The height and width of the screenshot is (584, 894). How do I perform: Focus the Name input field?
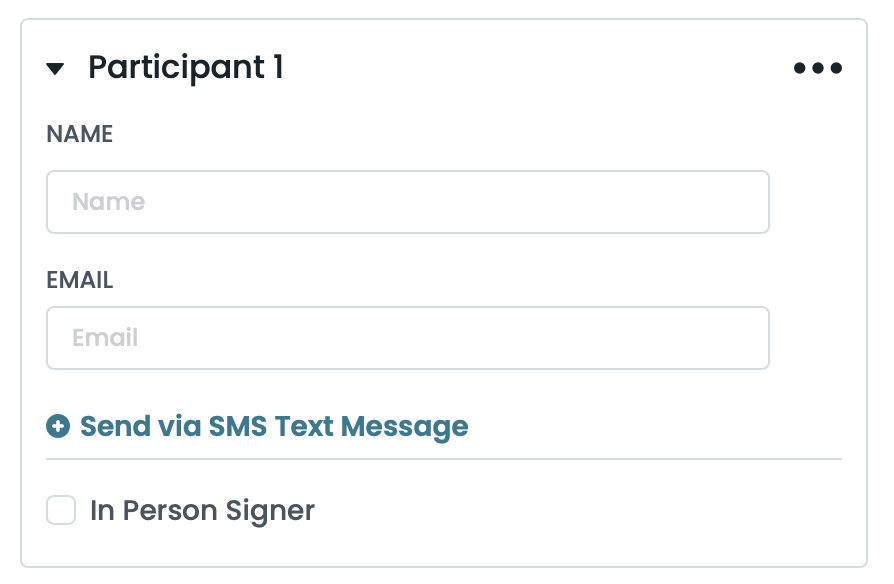[x=408, y=201]
